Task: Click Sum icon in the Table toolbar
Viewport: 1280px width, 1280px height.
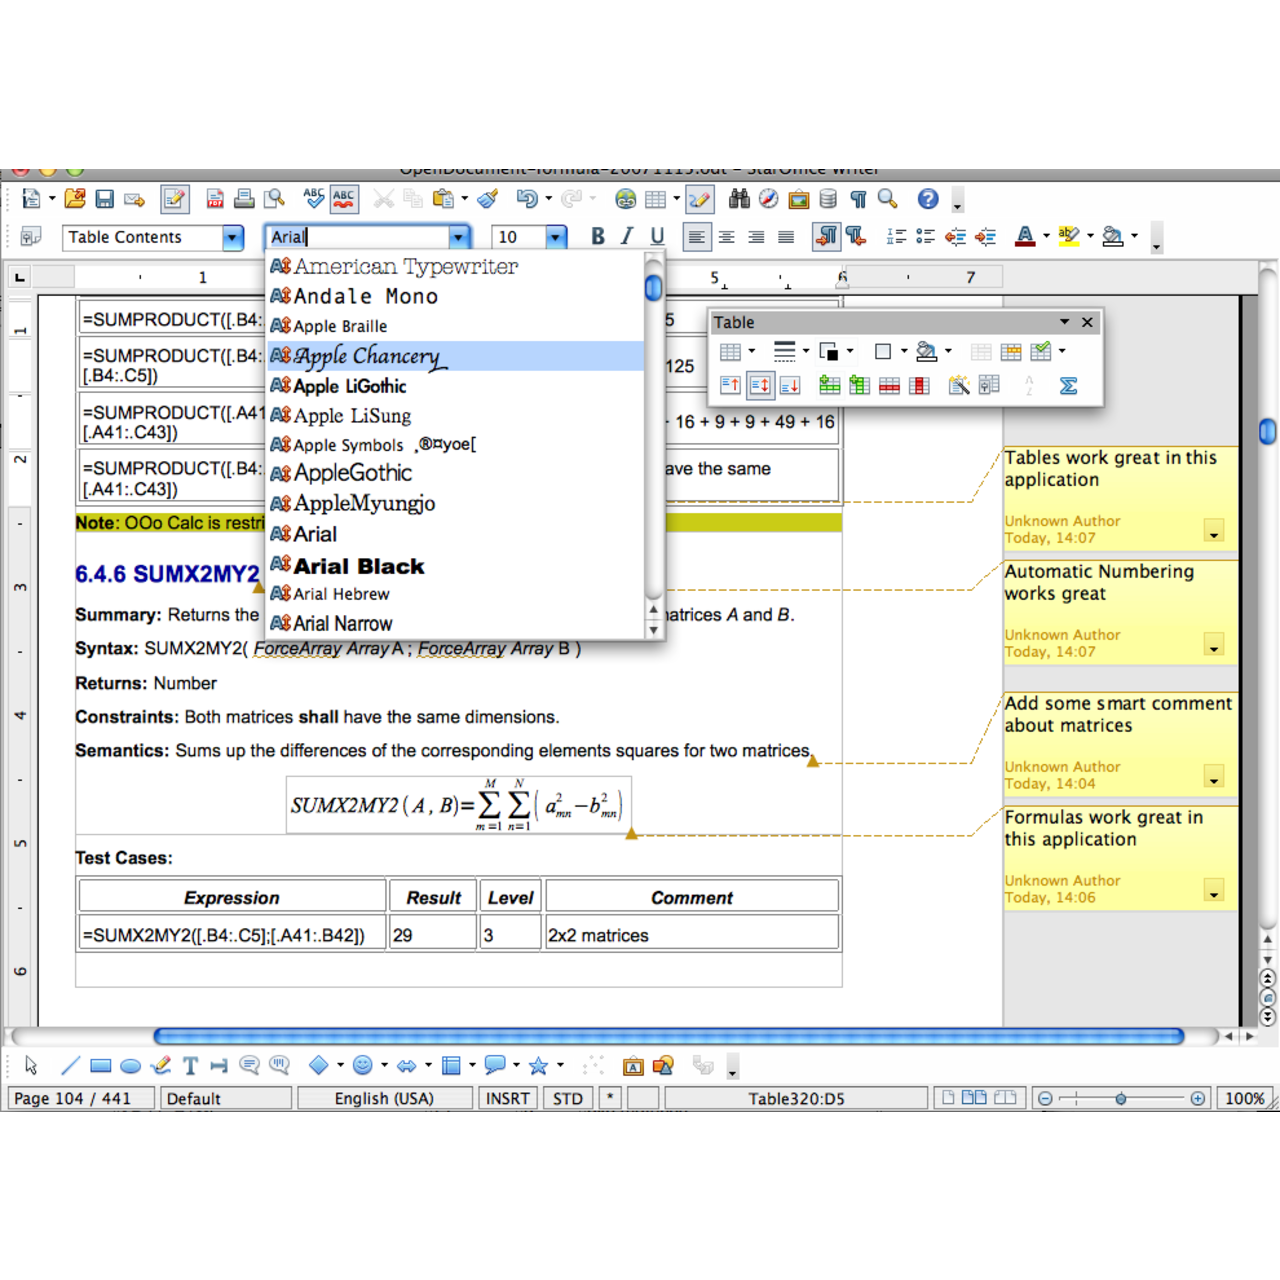Action: pos(1068,385)
